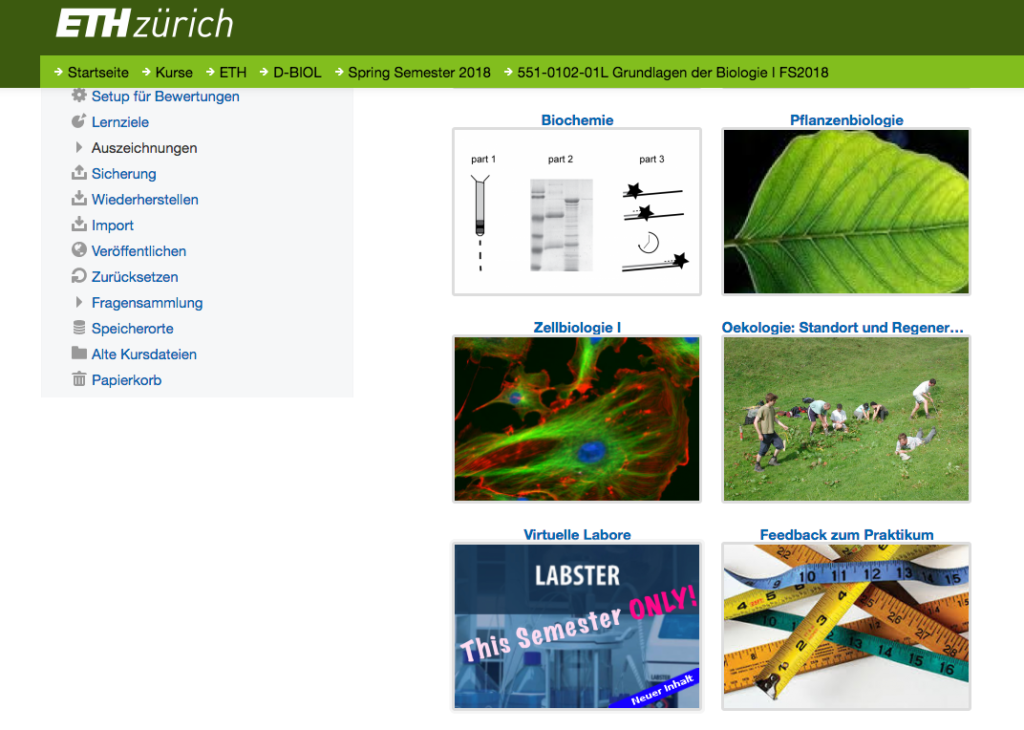Click the Biochemie gel diagram thumbnail
This screenshot has height=730, width=1024.
(x=577, y=212)
